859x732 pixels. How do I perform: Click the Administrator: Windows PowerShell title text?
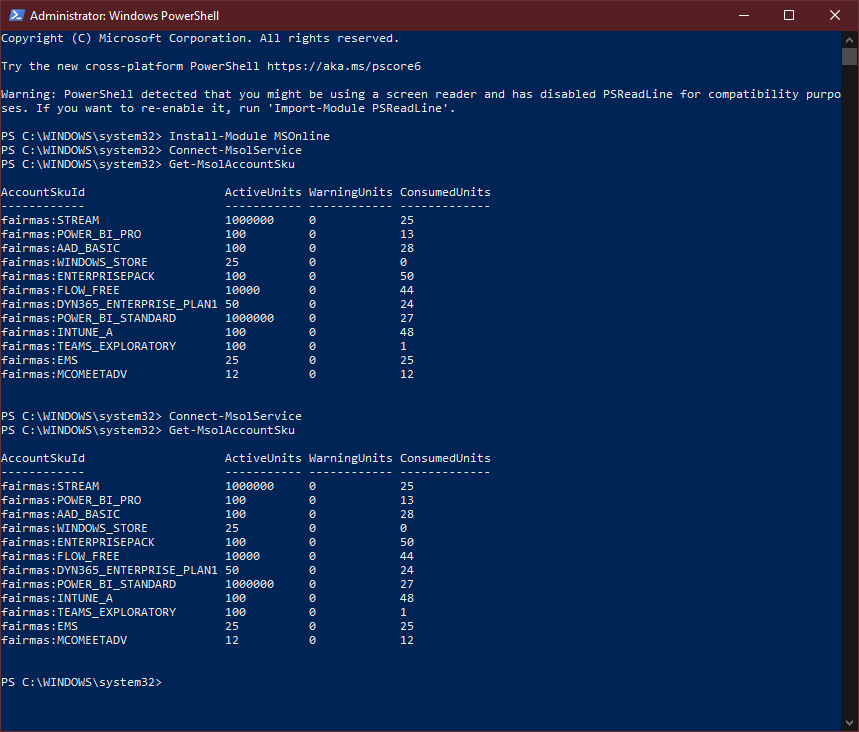coord(124,16)
